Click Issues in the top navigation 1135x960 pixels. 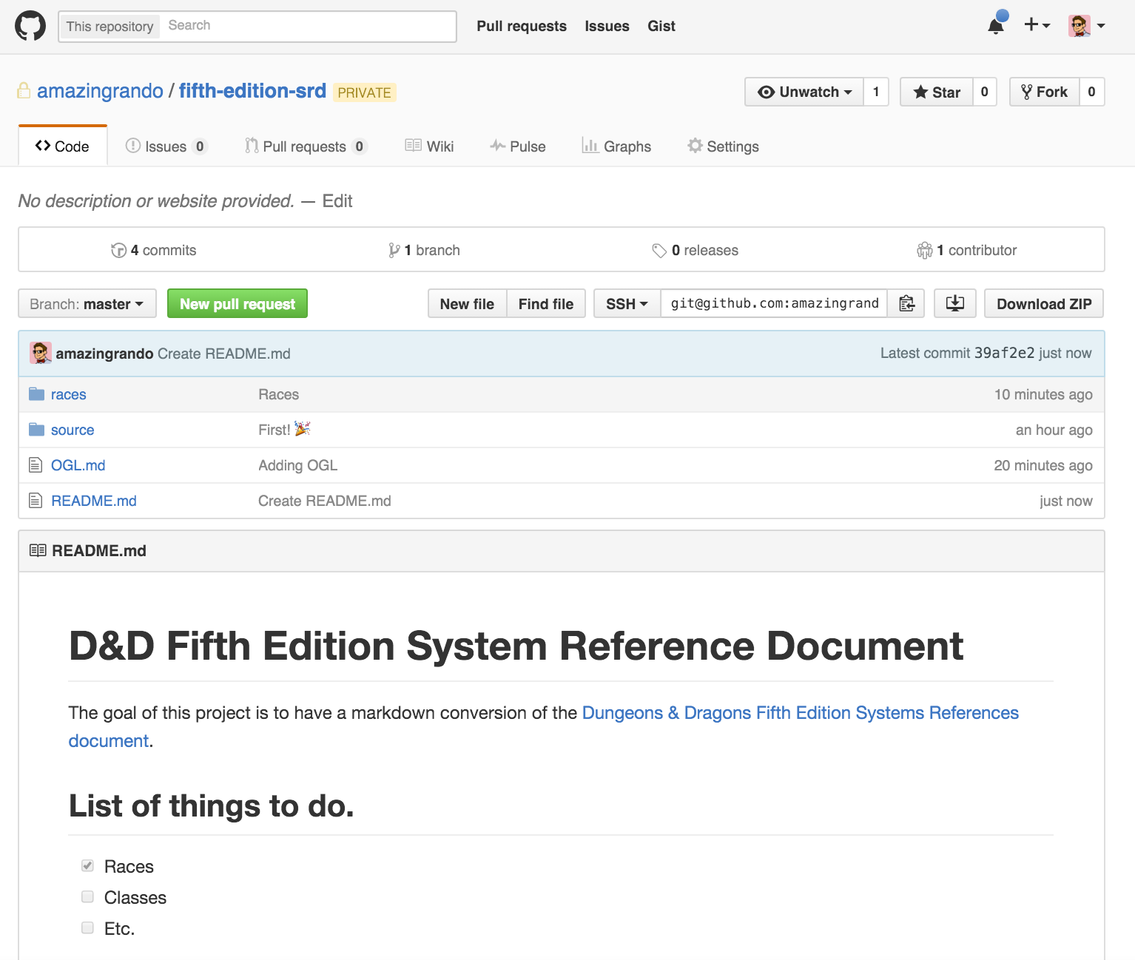pos(607,26)
